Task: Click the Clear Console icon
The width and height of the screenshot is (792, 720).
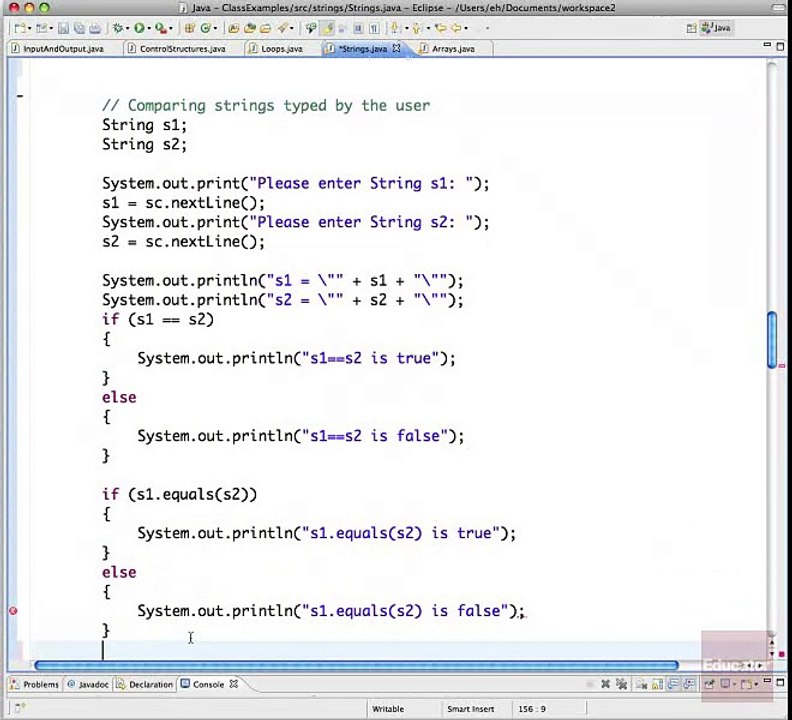Action: [641, 685]
